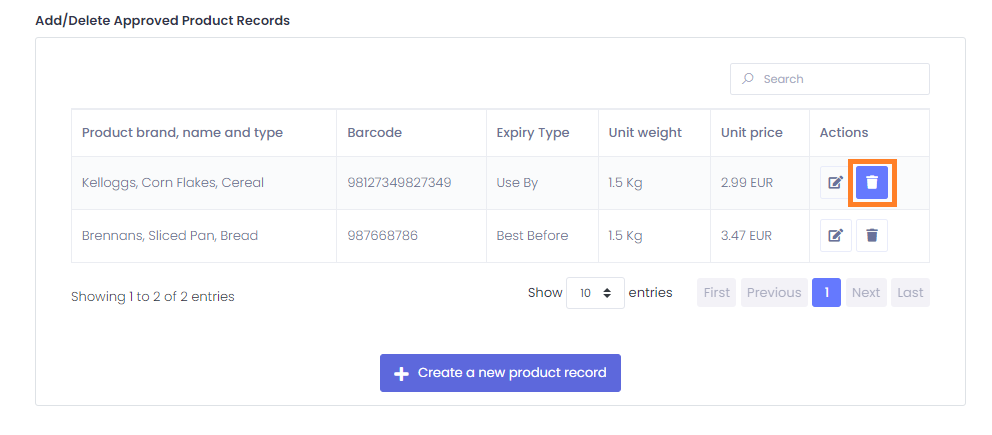Sort by Barcode column header
The image size is (992, 435).
[x=375, y=133]
